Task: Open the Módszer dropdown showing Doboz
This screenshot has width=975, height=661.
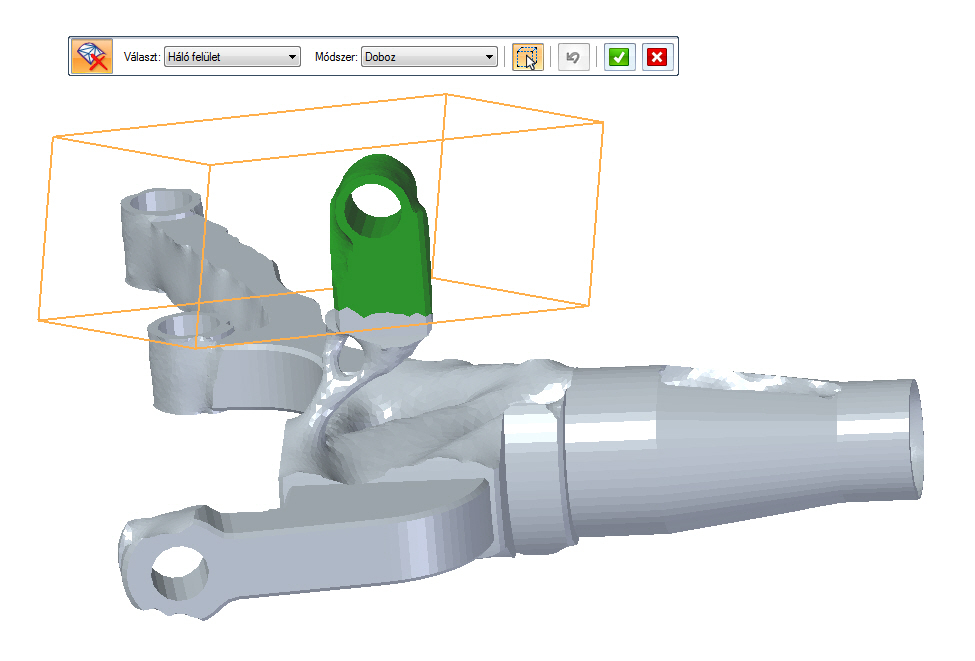Action: point(429,57)
